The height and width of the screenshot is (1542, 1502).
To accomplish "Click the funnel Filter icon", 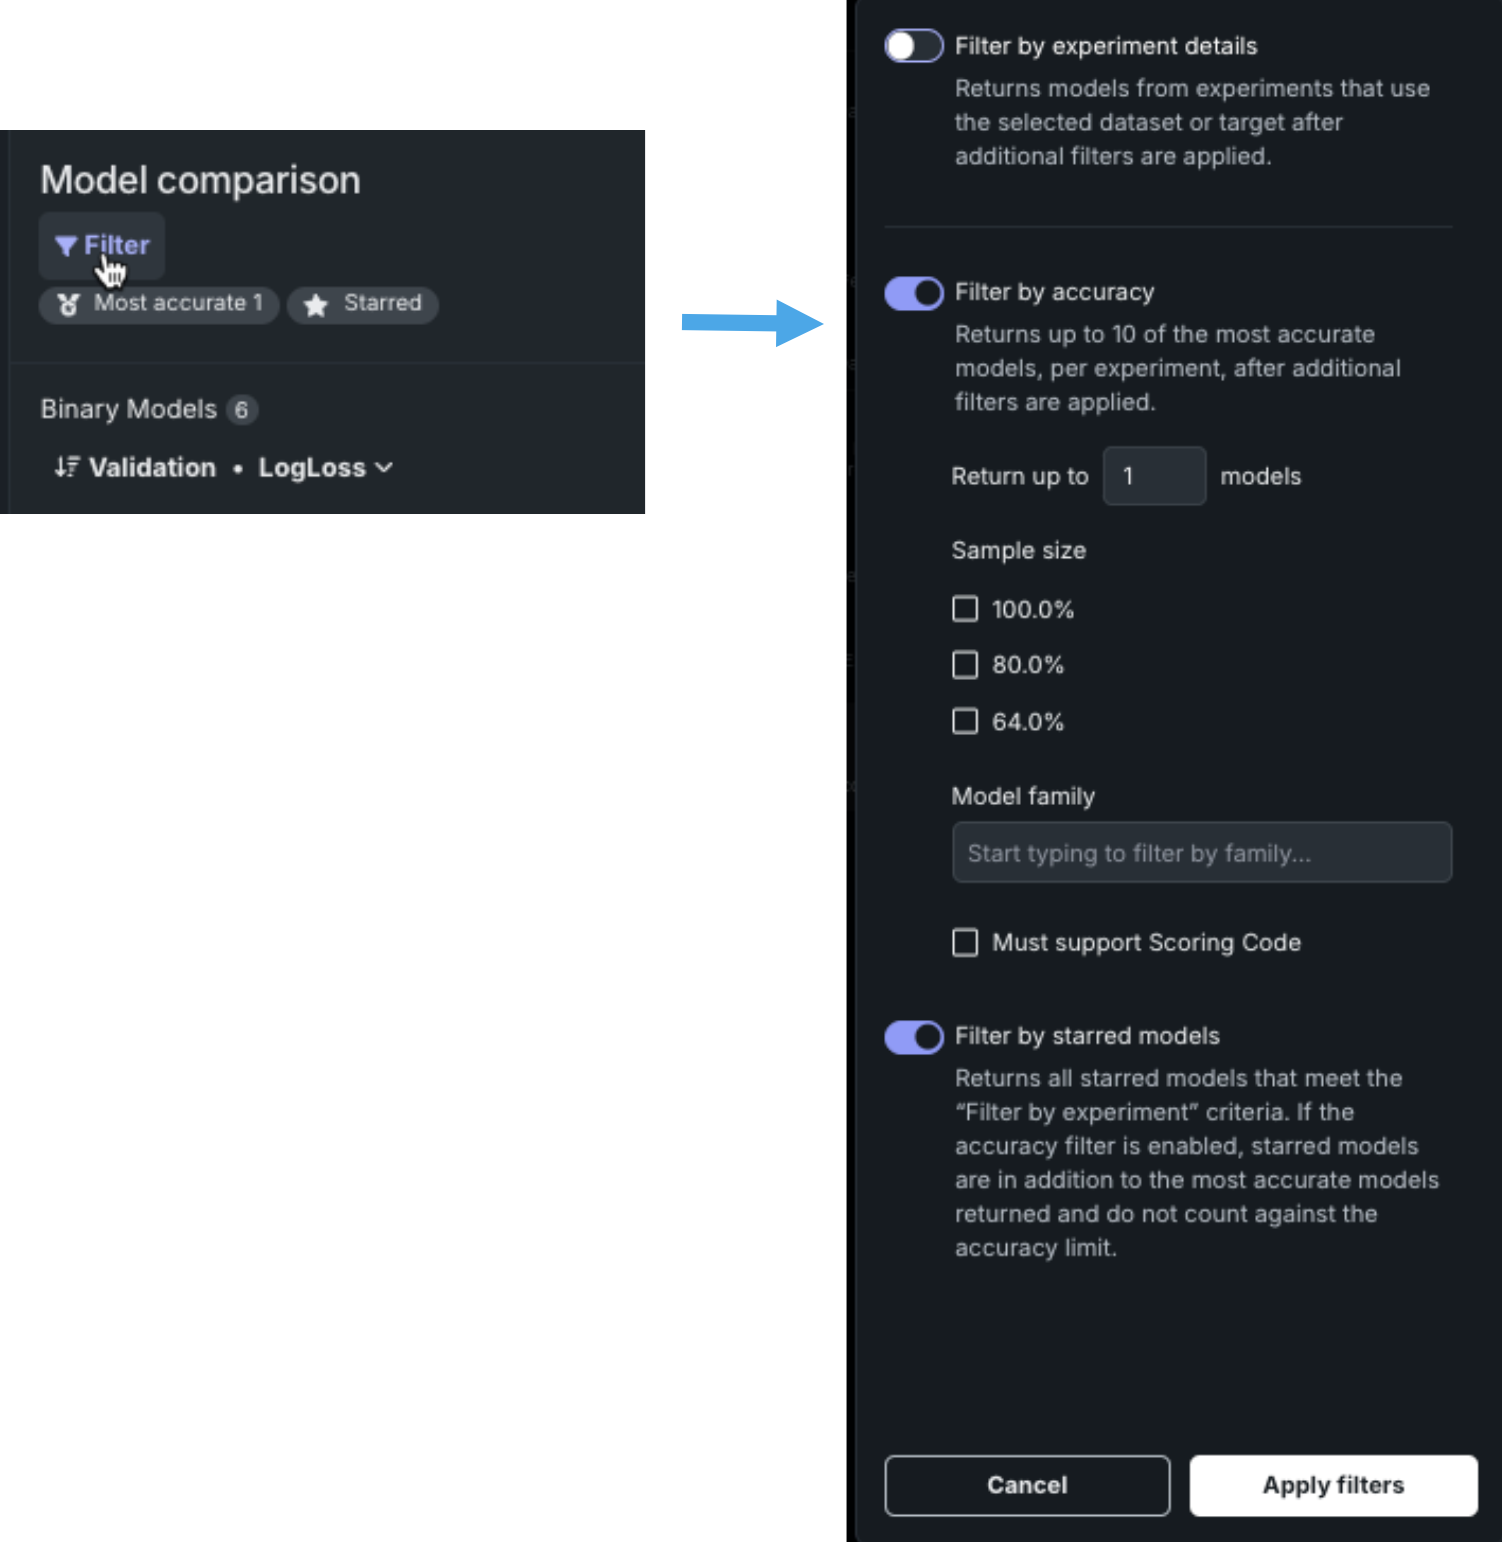I will (66, 246).
